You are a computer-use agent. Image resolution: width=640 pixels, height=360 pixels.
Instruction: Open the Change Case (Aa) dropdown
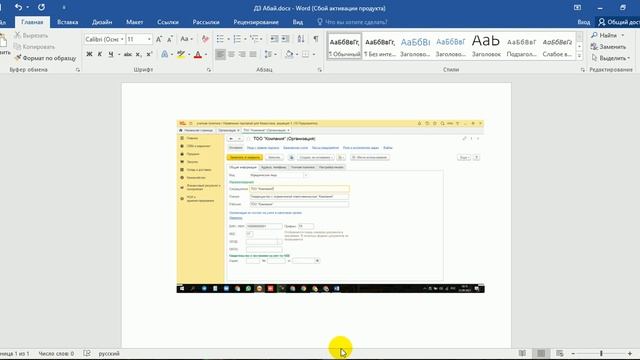point(187,39)
